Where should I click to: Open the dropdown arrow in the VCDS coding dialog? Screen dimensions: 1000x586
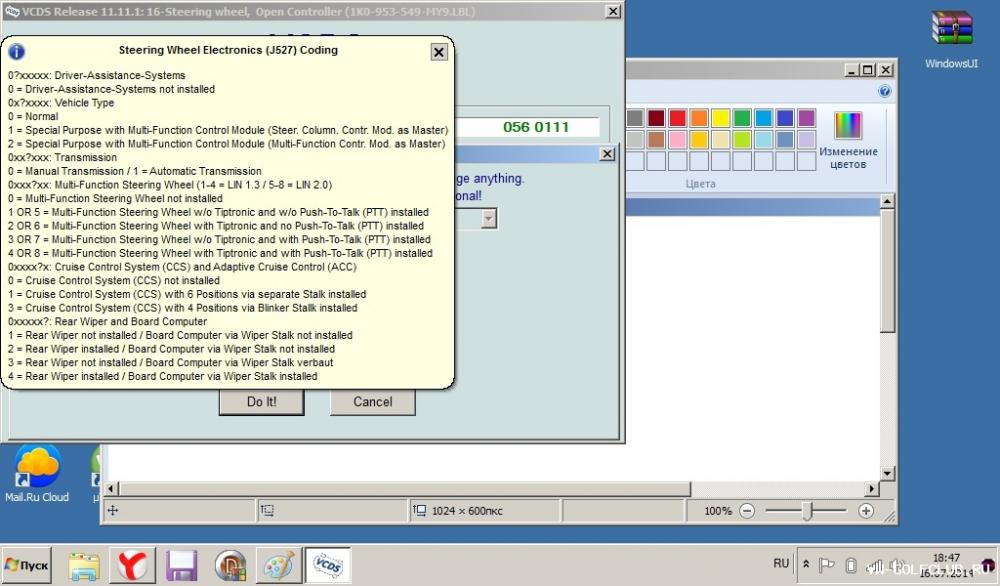(489, 219)
